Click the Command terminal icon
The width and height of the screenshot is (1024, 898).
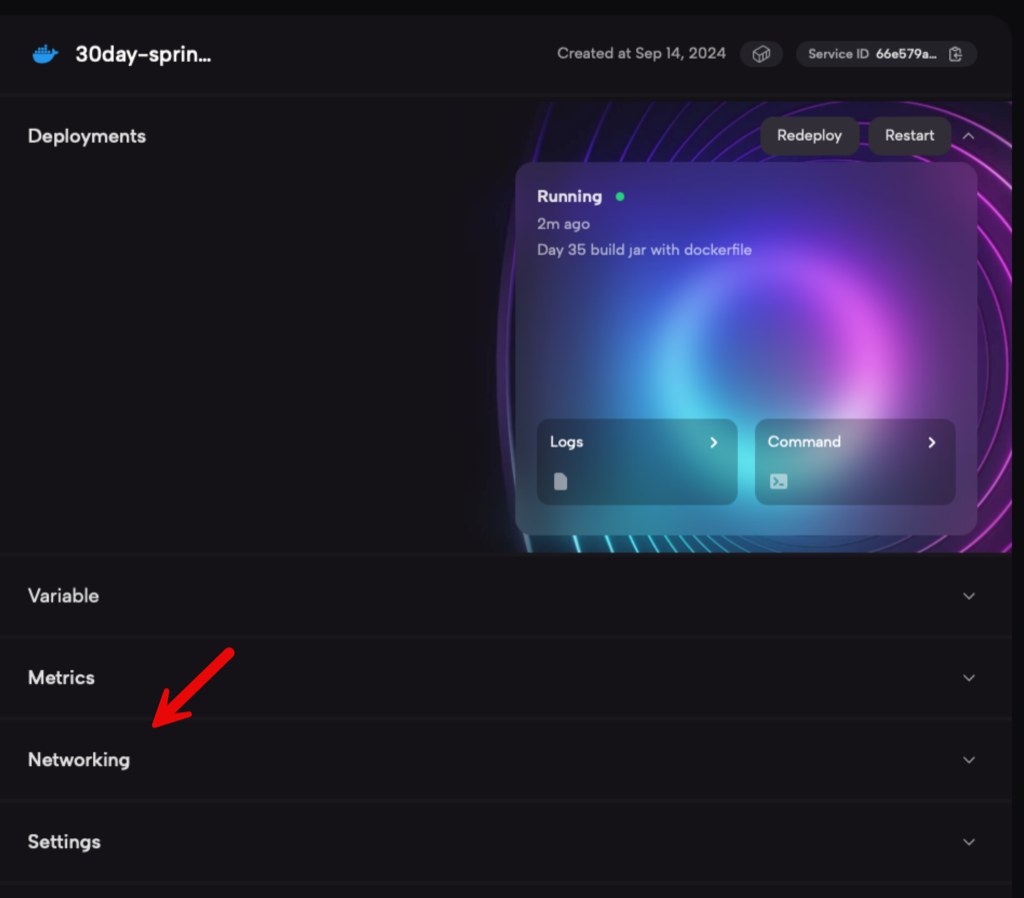click(778, 481)
